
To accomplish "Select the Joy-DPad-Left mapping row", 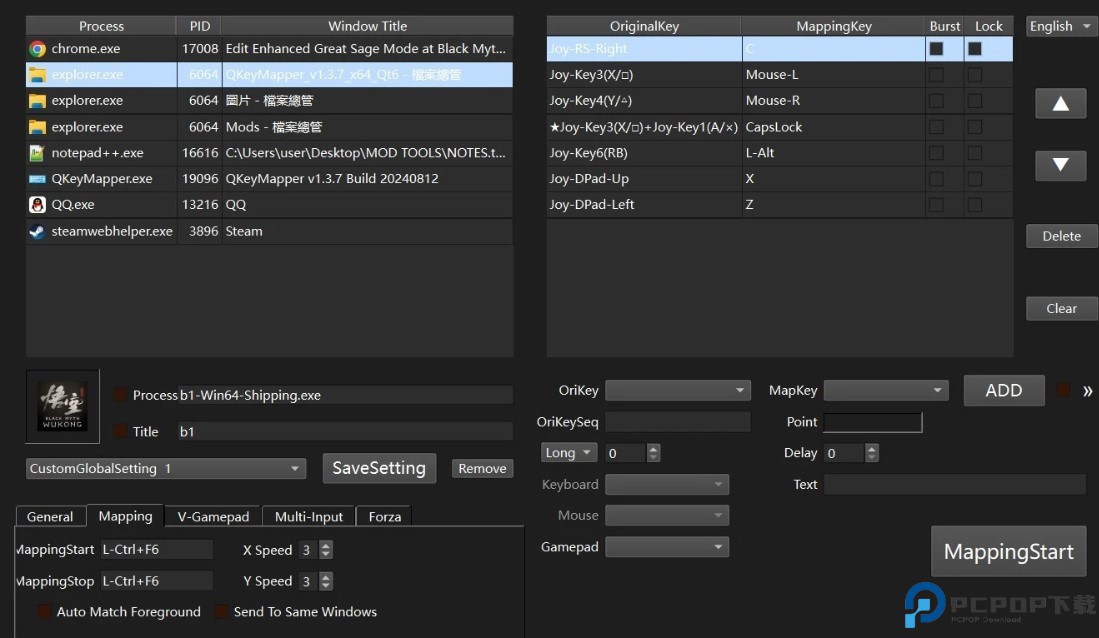I will (779, 205).
